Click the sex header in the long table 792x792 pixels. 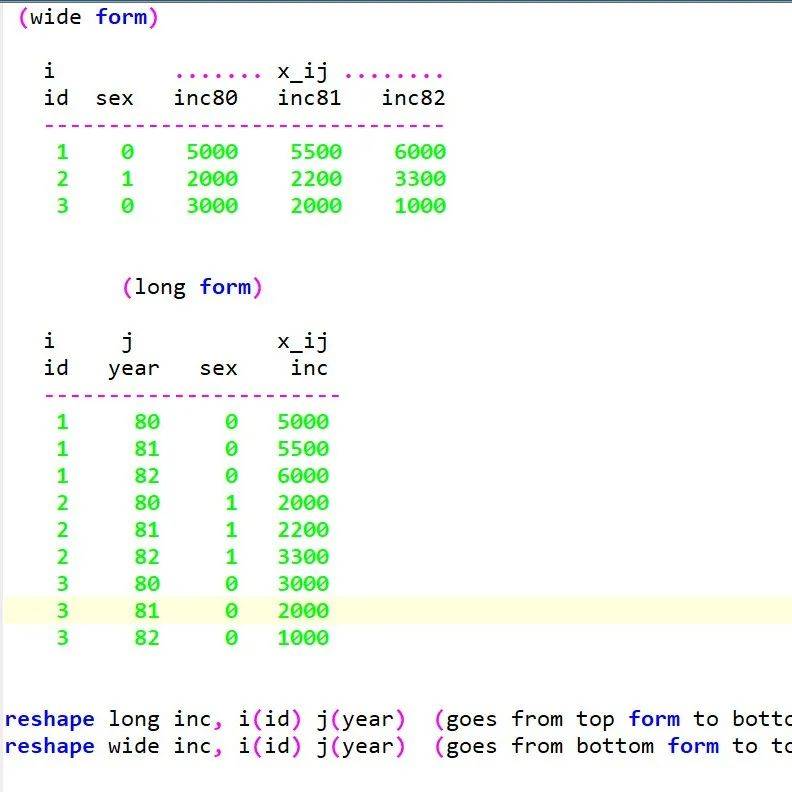click(x=218, y=368)
